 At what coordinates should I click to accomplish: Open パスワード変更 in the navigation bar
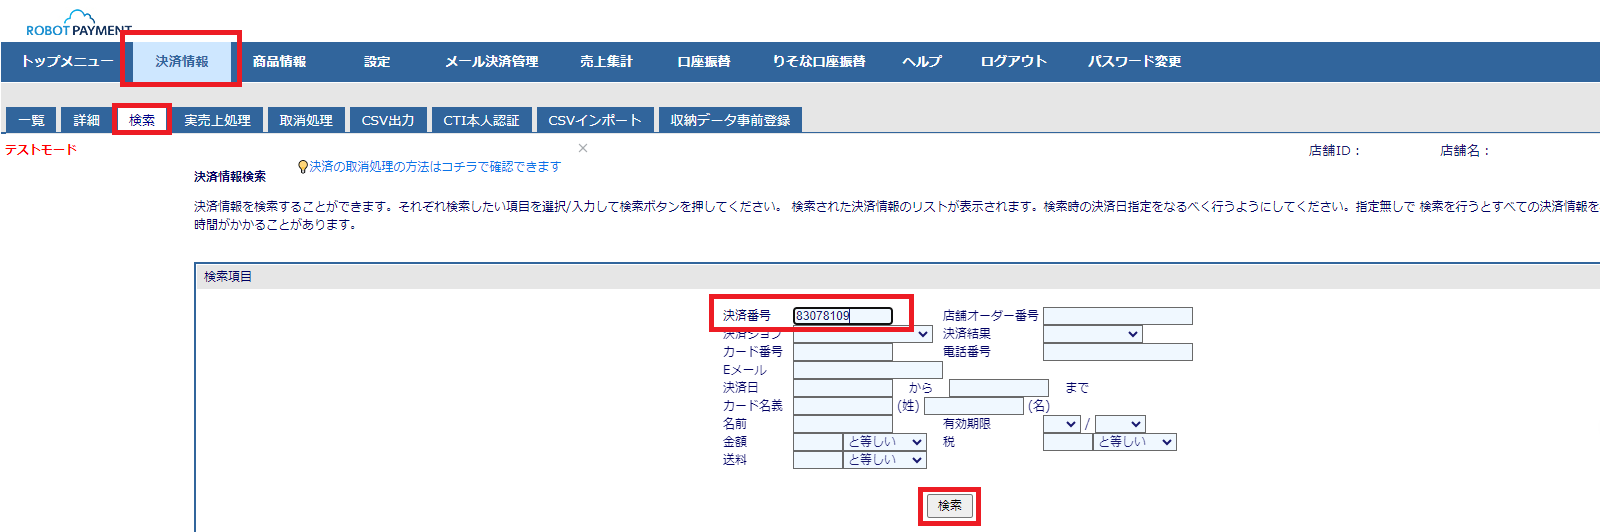(x=1135, y=61)
